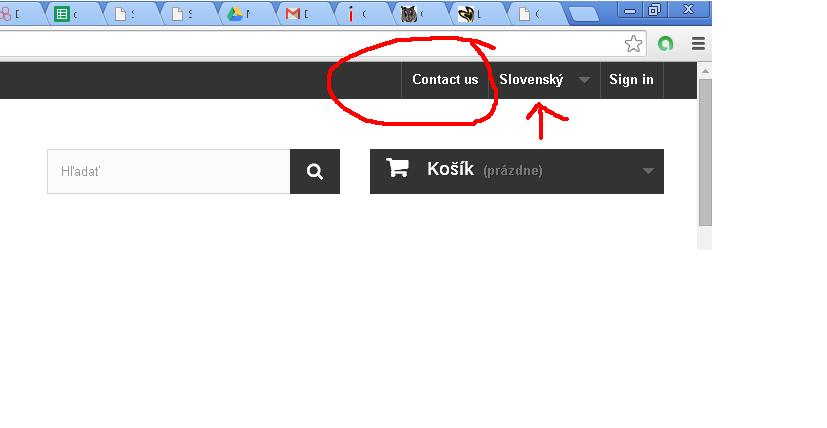Click the scrollbar up arrow
Viewport: 827px width, 428px height.
[705, 70]
